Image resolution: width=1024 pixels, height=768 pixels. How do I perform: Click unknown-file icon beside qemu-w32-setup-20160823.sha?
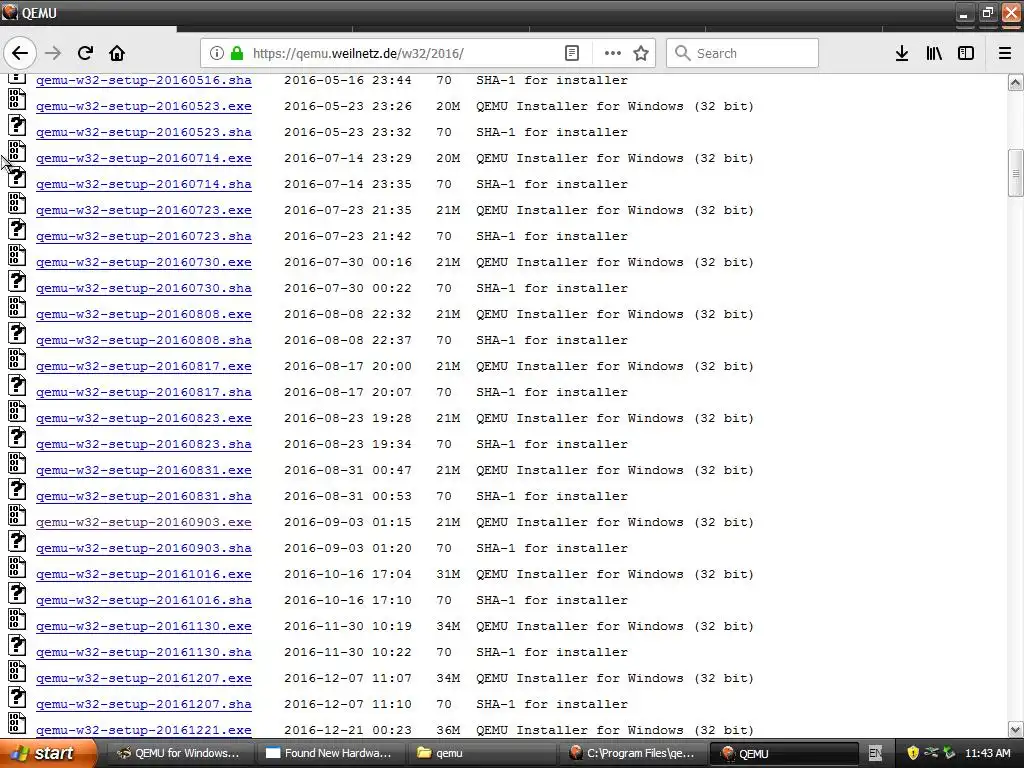tap(17, 438)
